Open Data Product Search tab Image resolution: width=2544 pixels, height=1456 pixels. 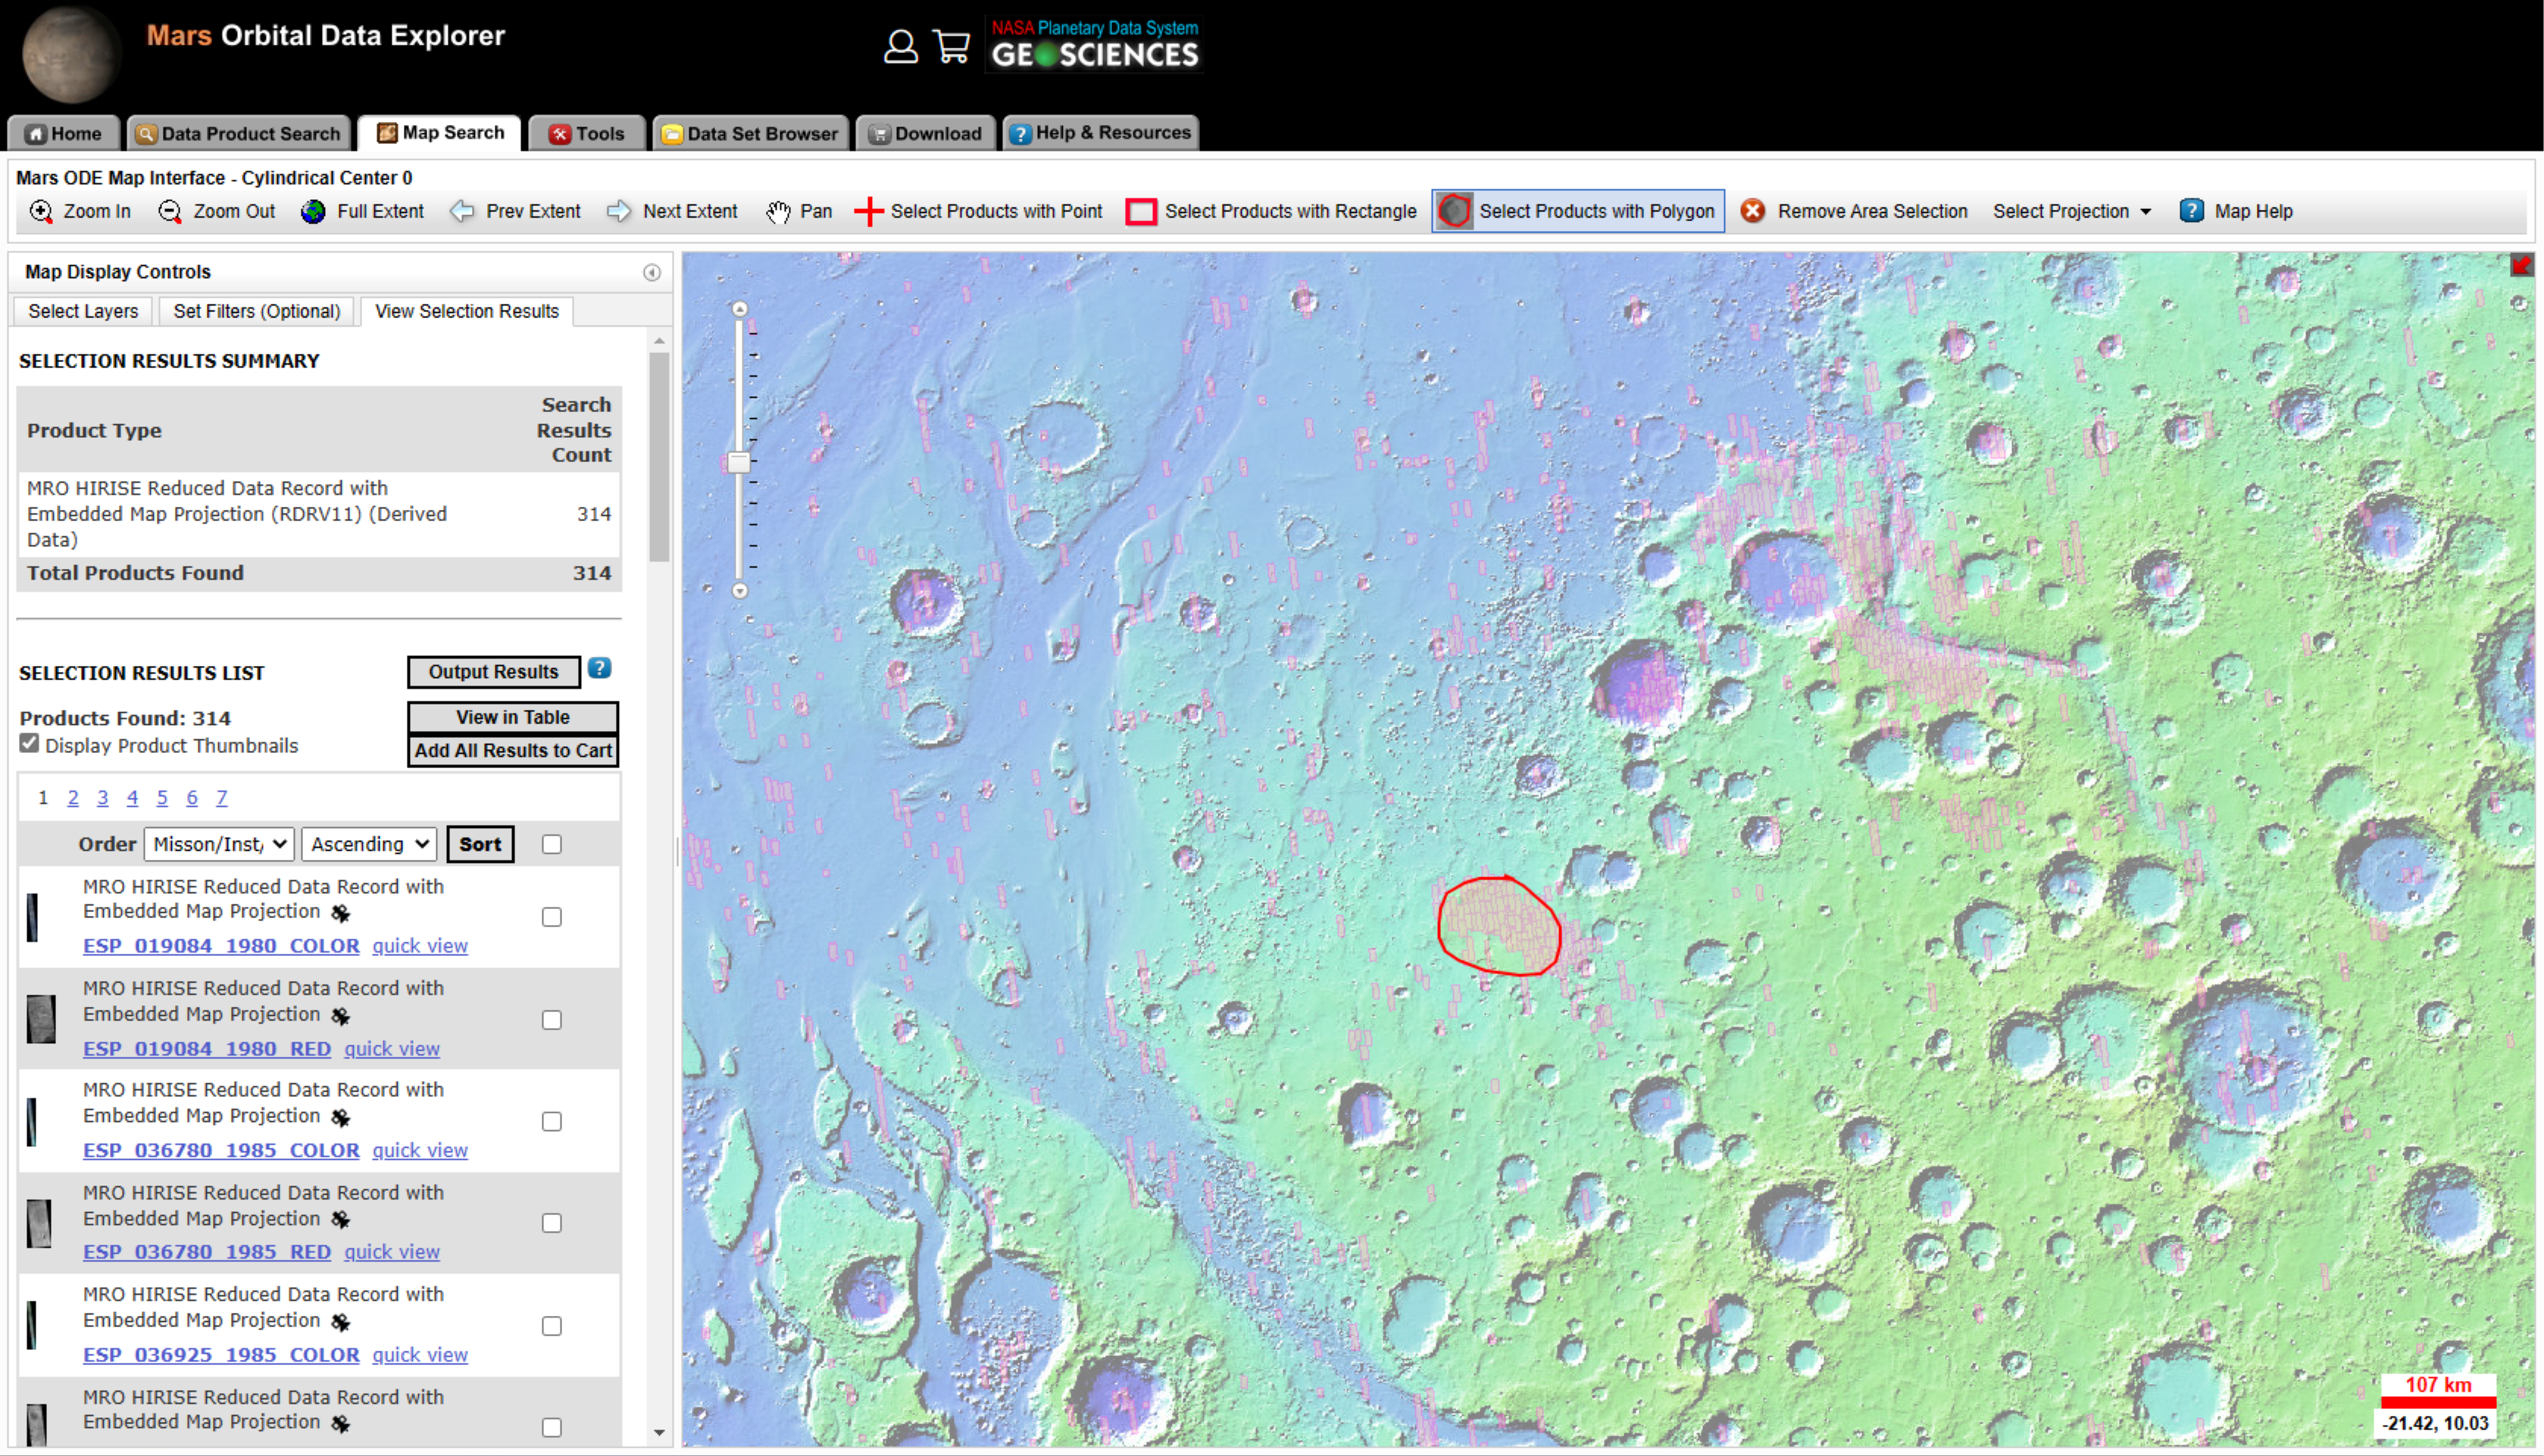238,133
